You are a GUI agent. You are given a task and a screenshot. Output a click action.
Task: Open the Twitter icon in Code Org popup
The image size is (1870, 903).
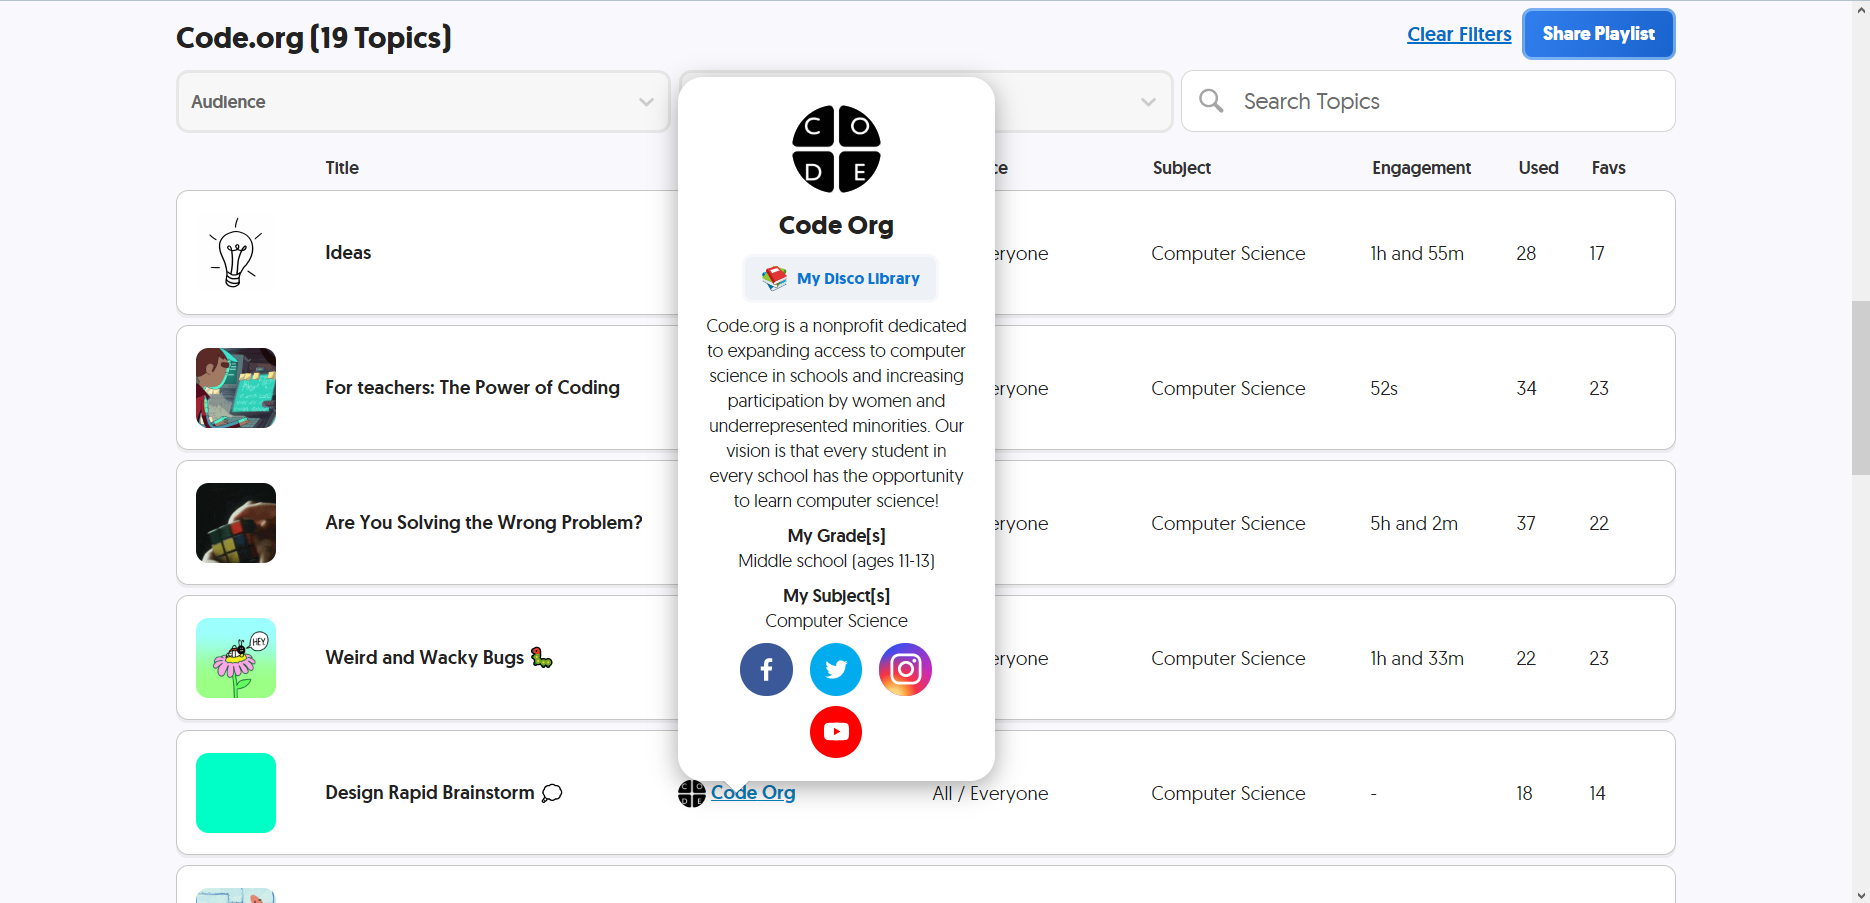[x=836, y=669]
